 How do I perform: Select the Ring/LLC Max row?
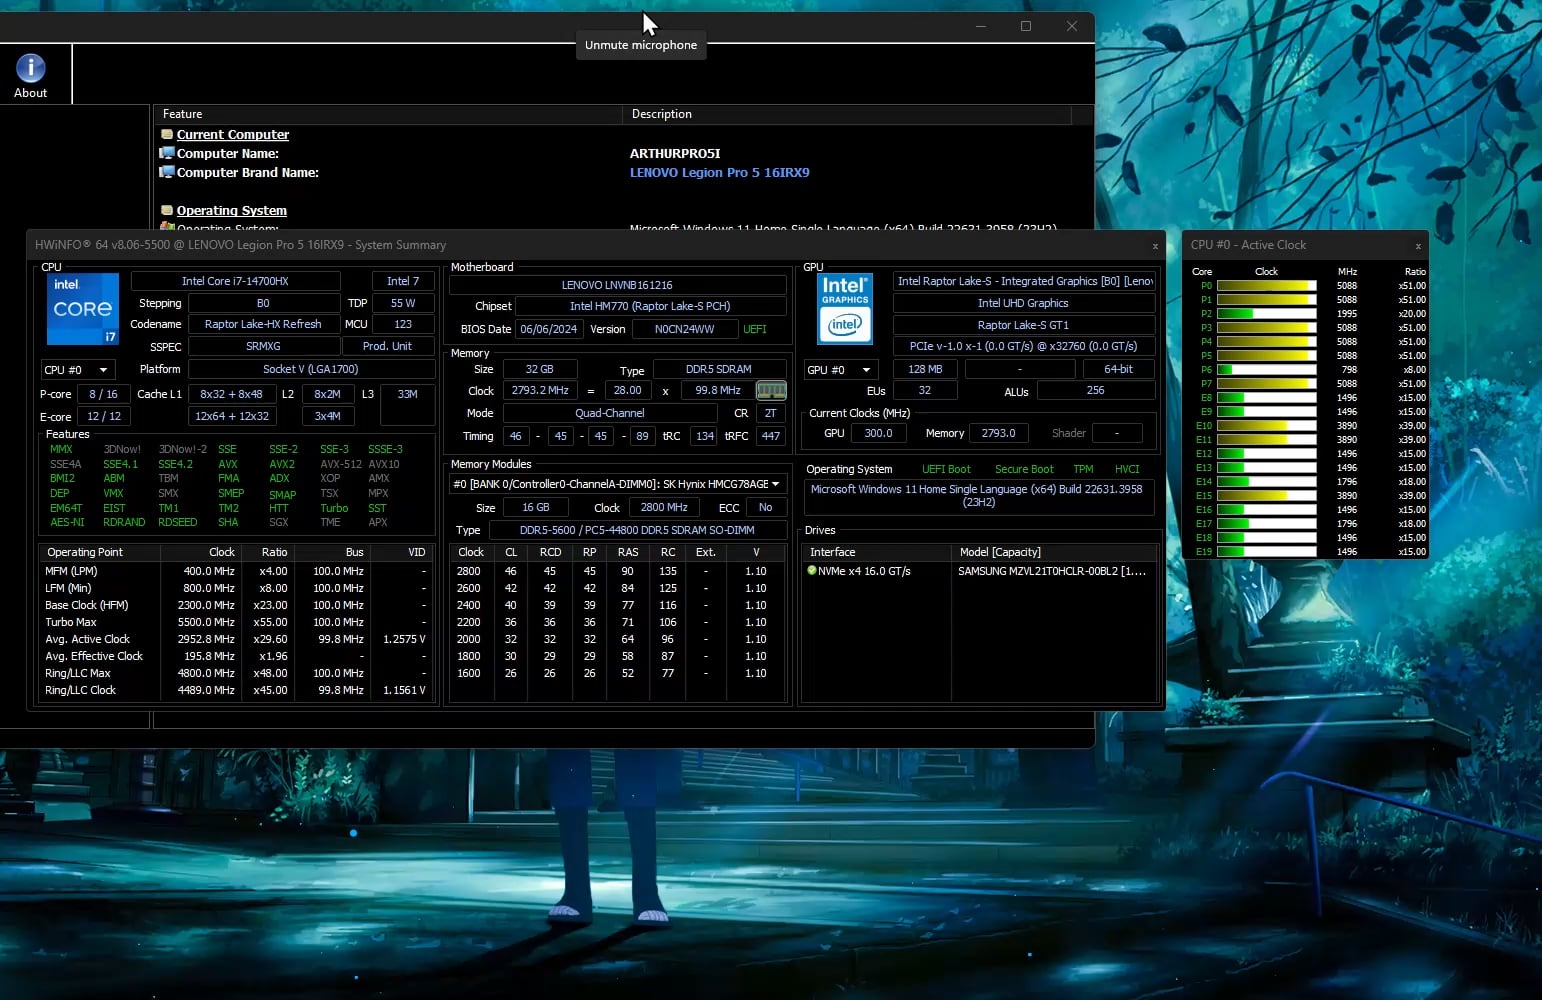[x=236, y=673]
